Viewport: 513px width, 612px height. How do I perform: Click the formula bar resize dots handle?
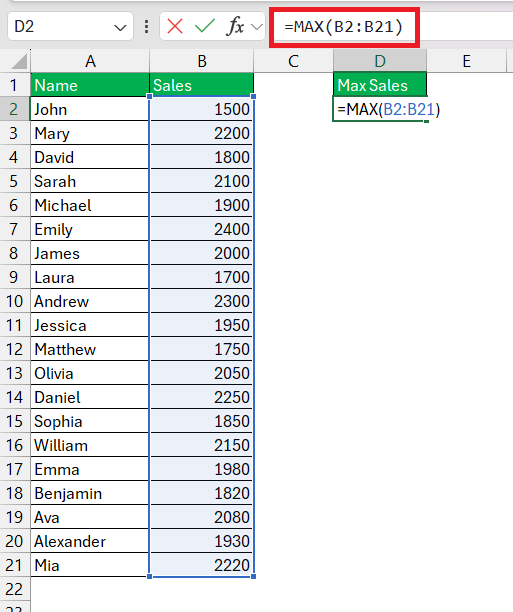click(146, 27)
